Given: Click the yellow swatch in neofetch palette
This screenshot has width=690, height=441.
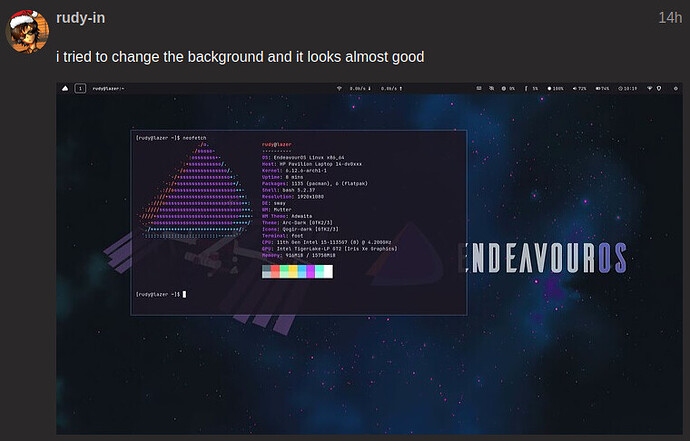Looking at the screenshot, I should [293, 271].
